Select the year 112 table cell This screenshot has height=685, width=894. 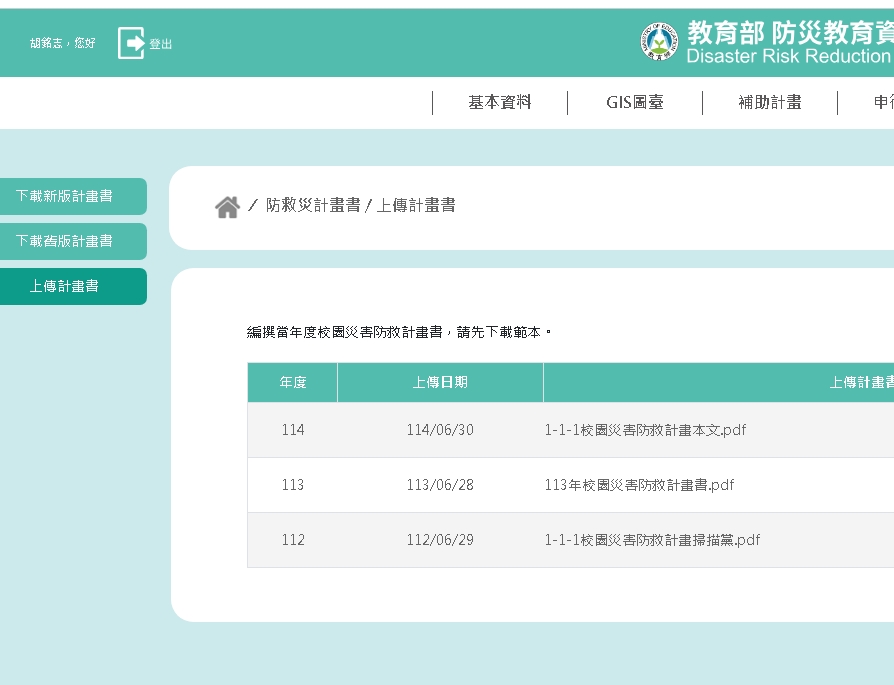coord(293,540)
